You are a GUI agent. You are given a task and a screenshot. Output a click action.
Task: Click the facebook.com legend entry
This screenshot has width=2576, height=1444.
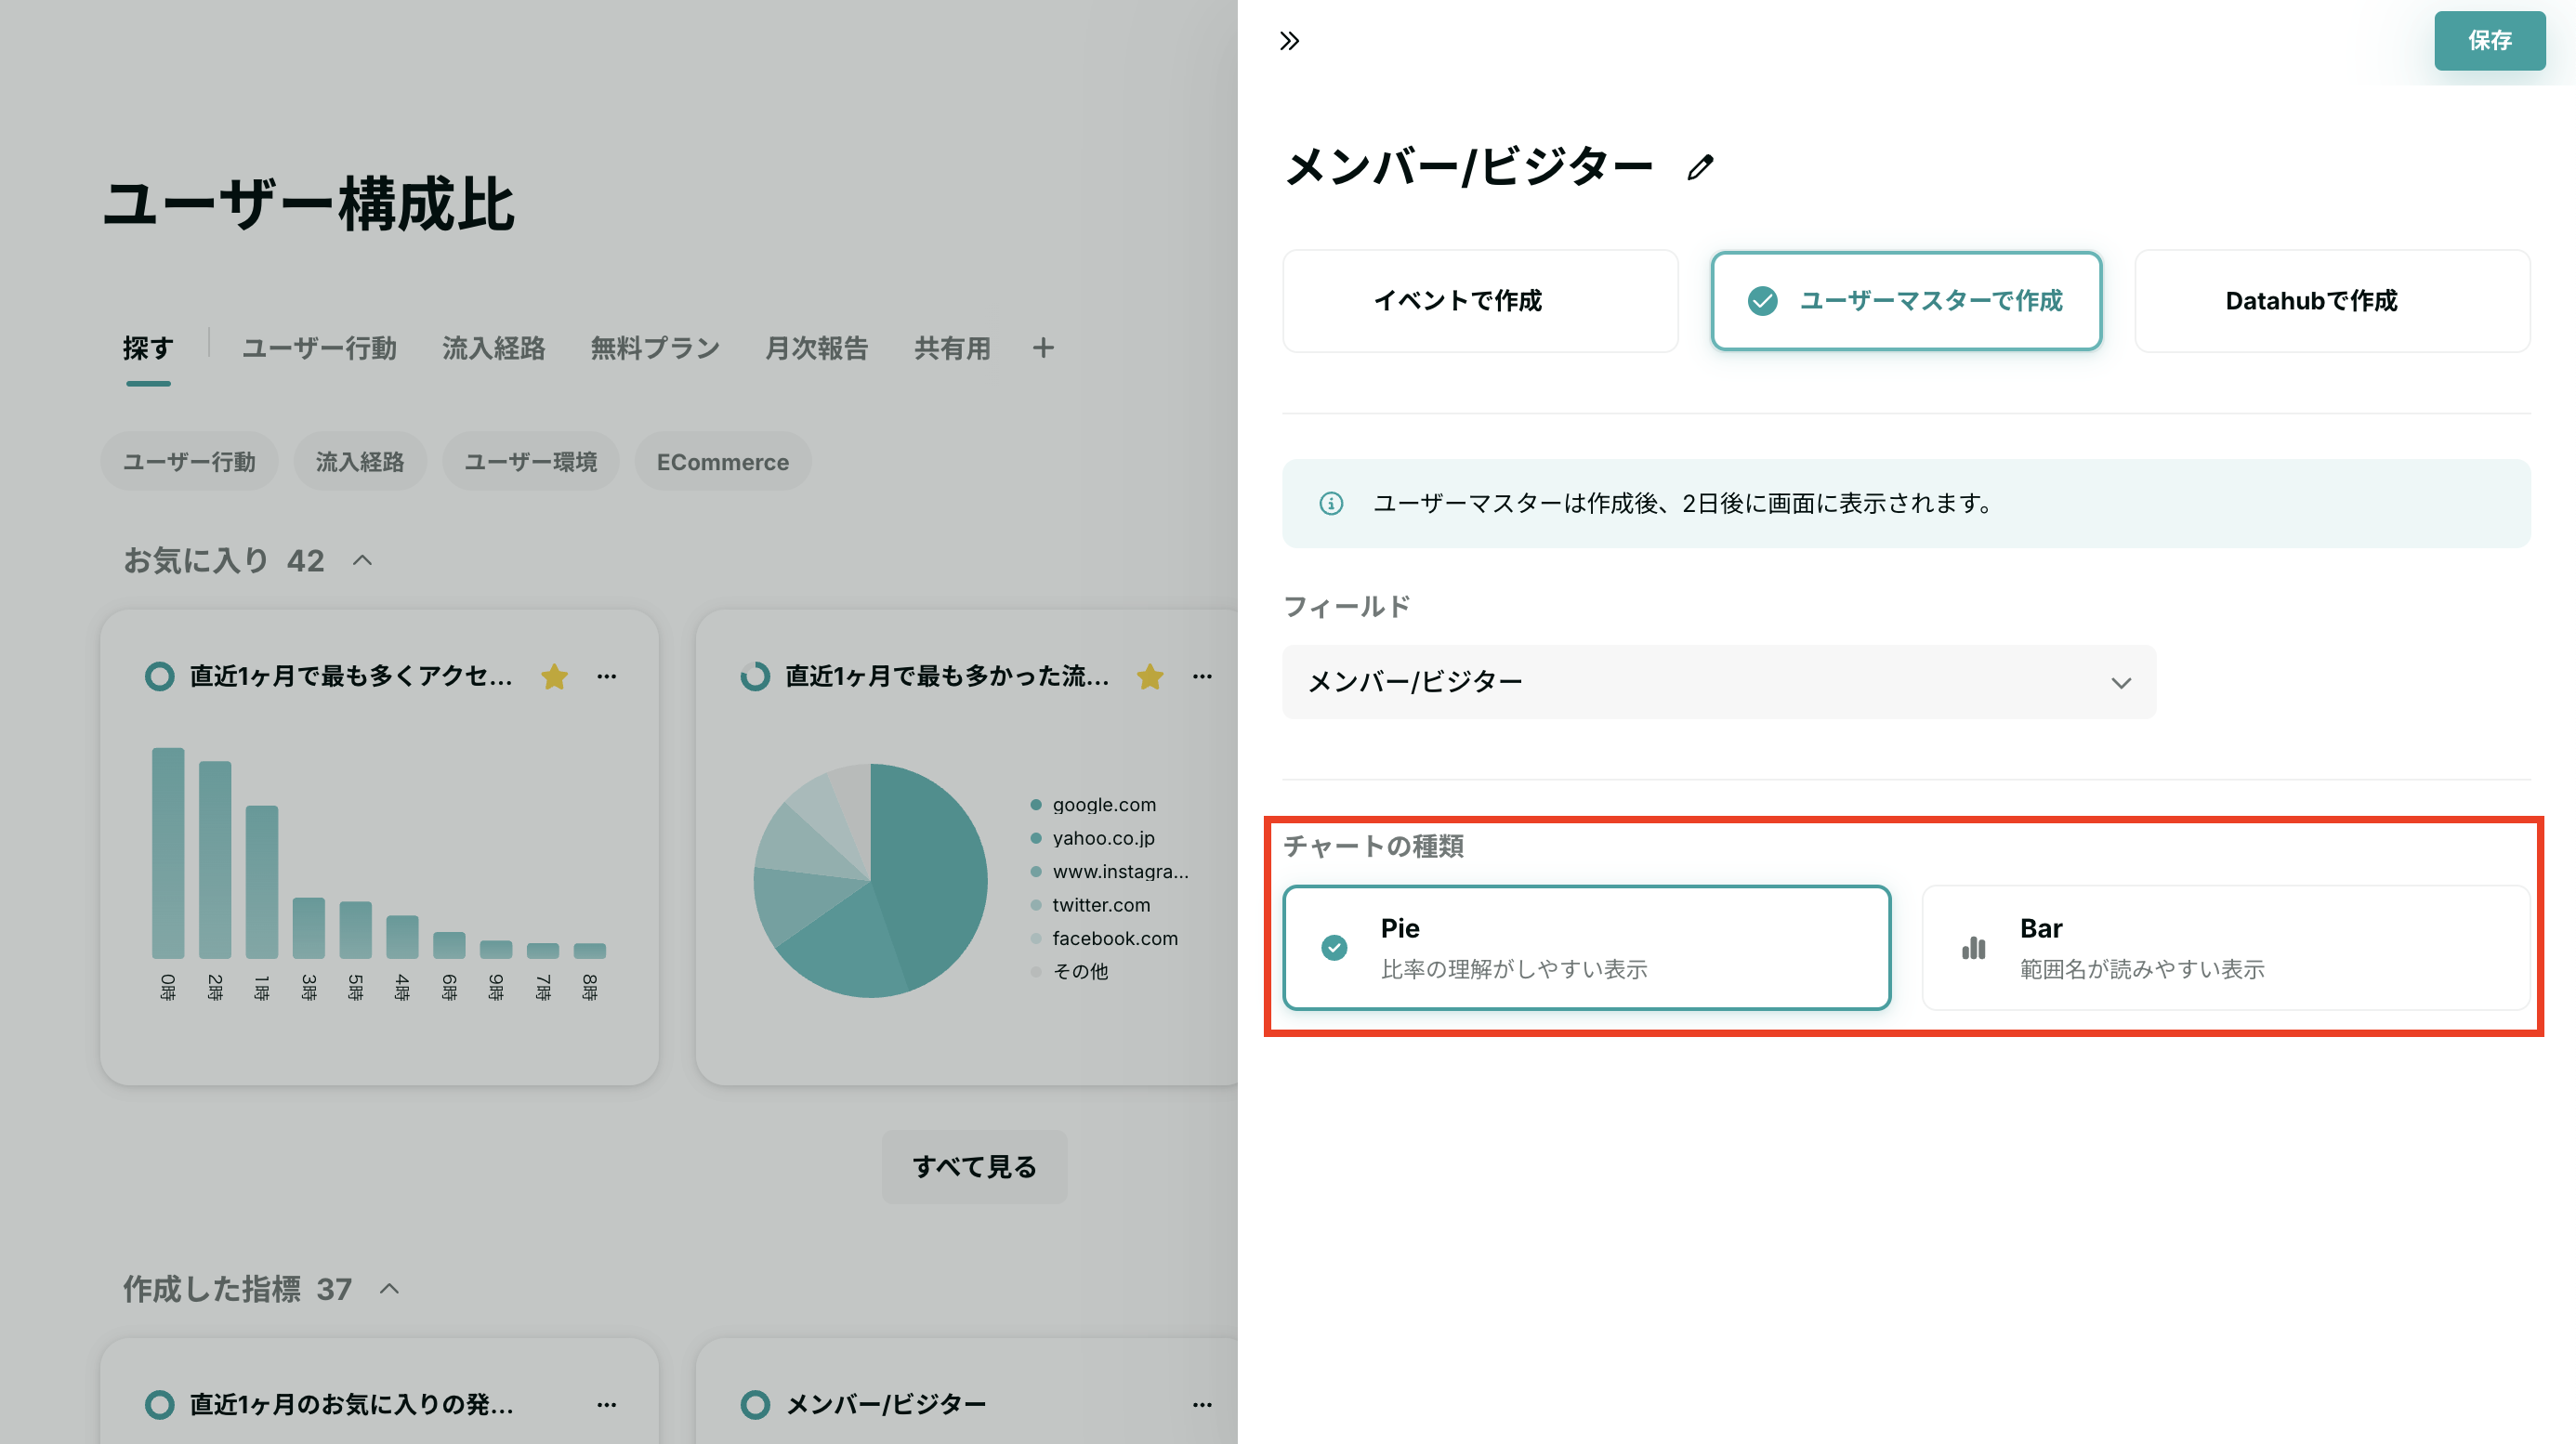tap(1104, 939)
